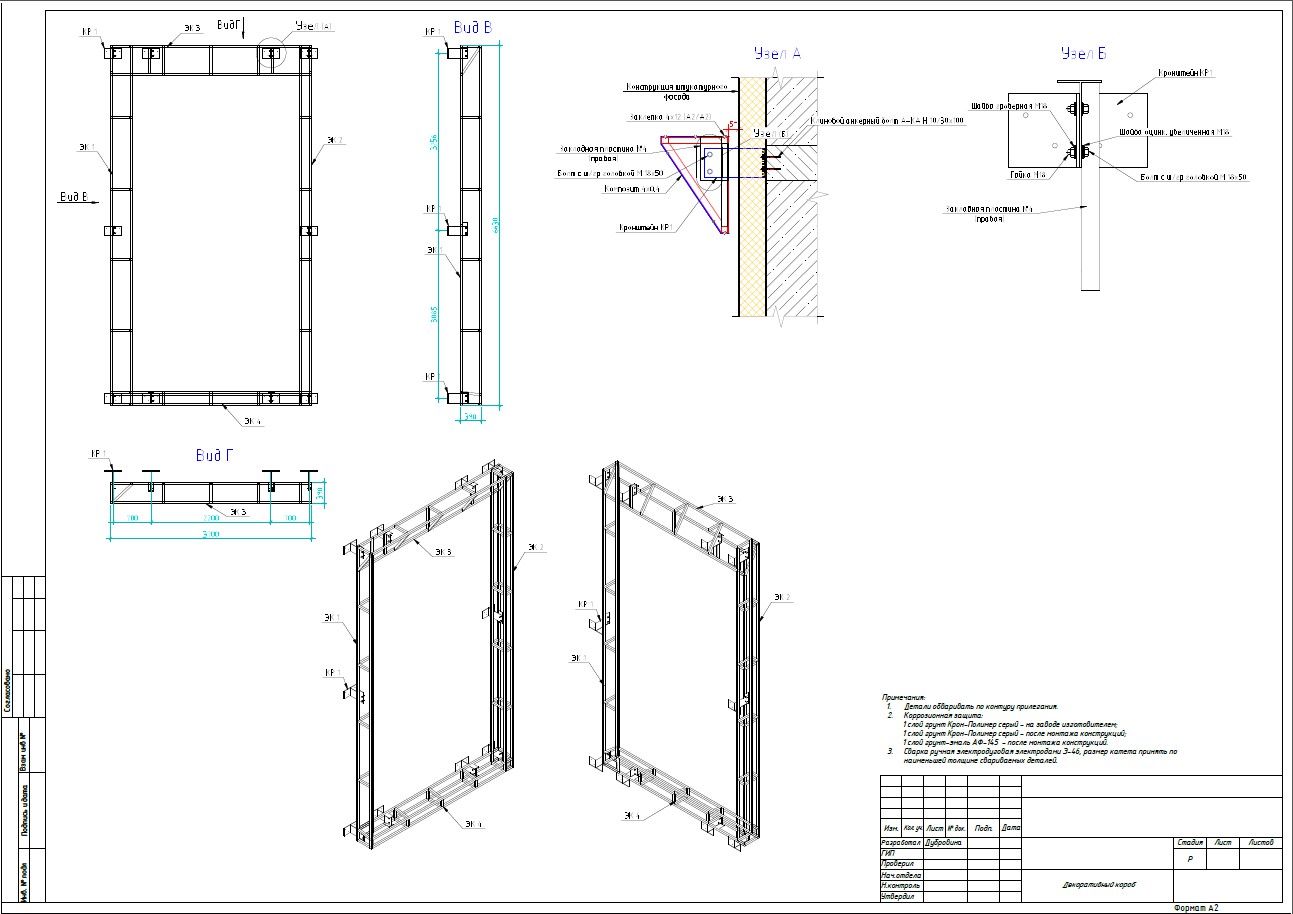The width and height of the screenshot is (1293, 914).
Task: Click the "Дата" column header
Action: pos(1011,828)
